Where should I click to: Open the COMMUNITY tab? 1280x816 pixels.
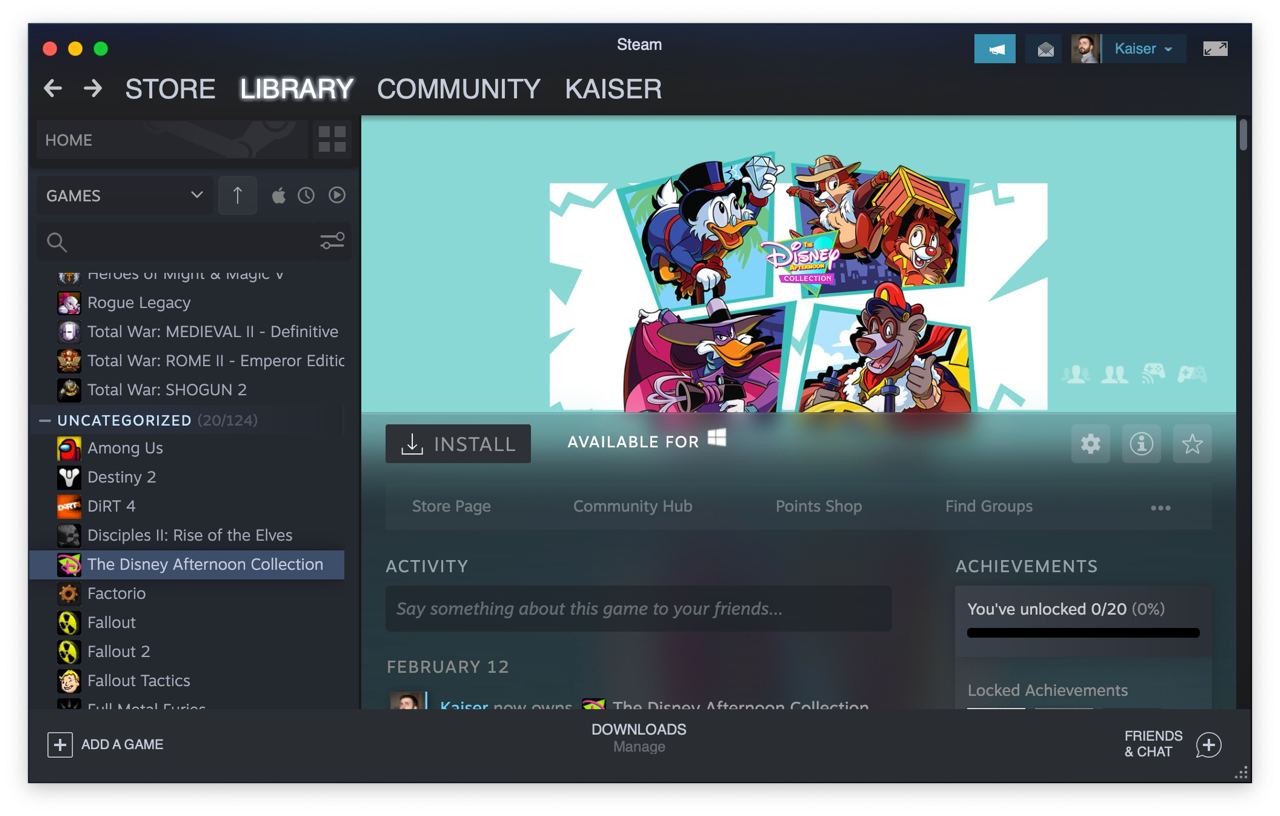(458, 89)
